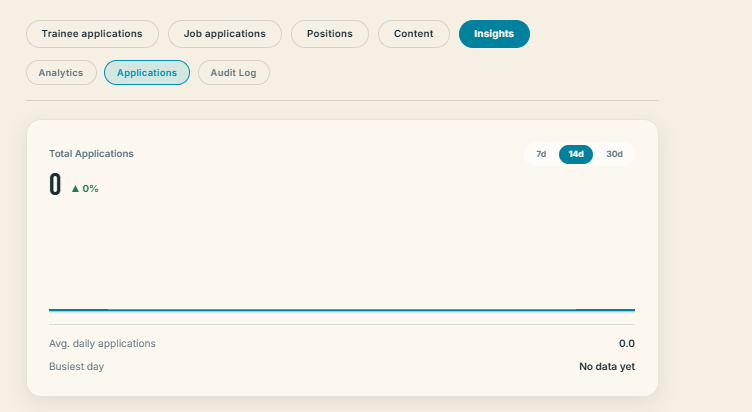Set chart range to 7d

click(x=541, y=154)
